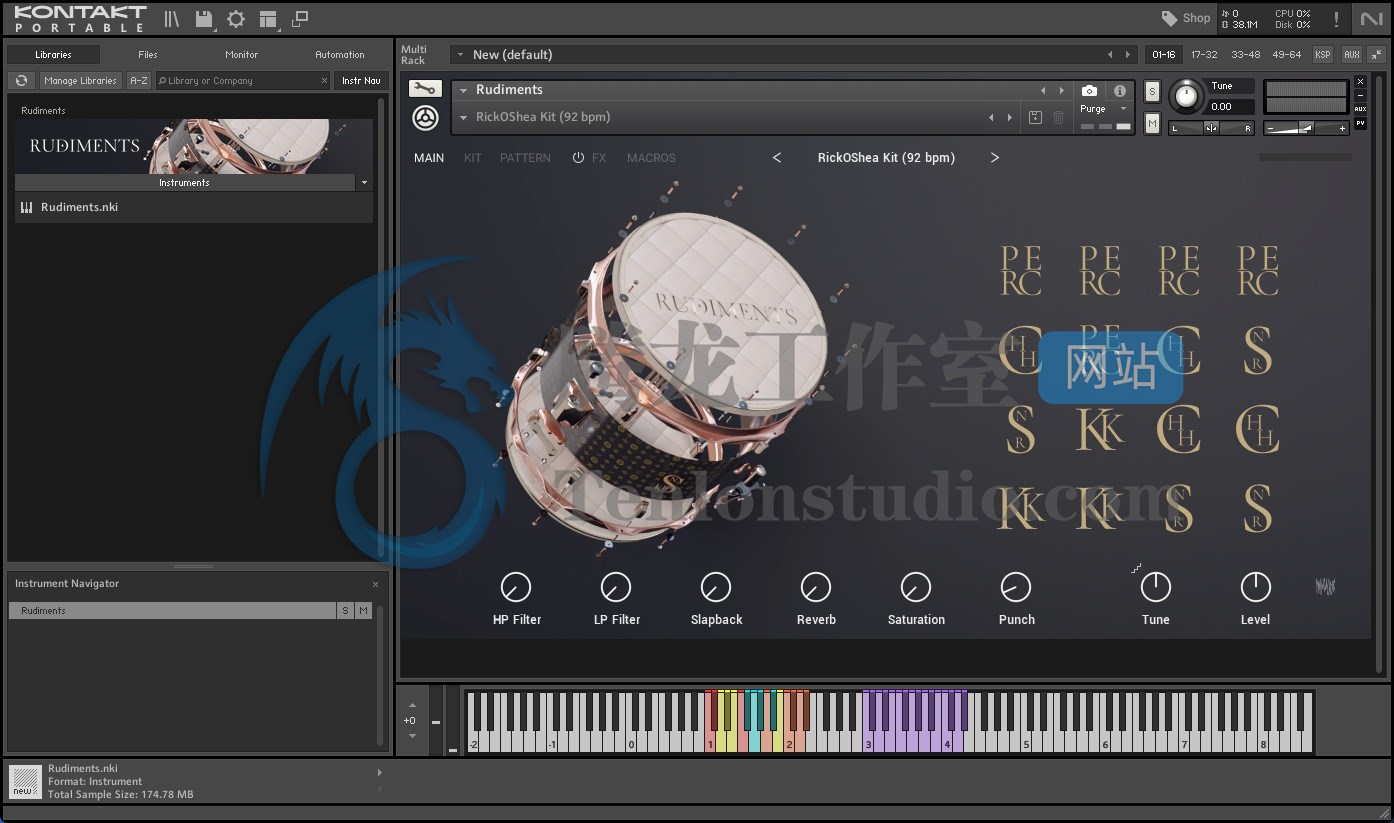This screenshot has width=1394, height=823.
Task: Open the Purge dropdown menu
Action: (x=1123, y=109)
